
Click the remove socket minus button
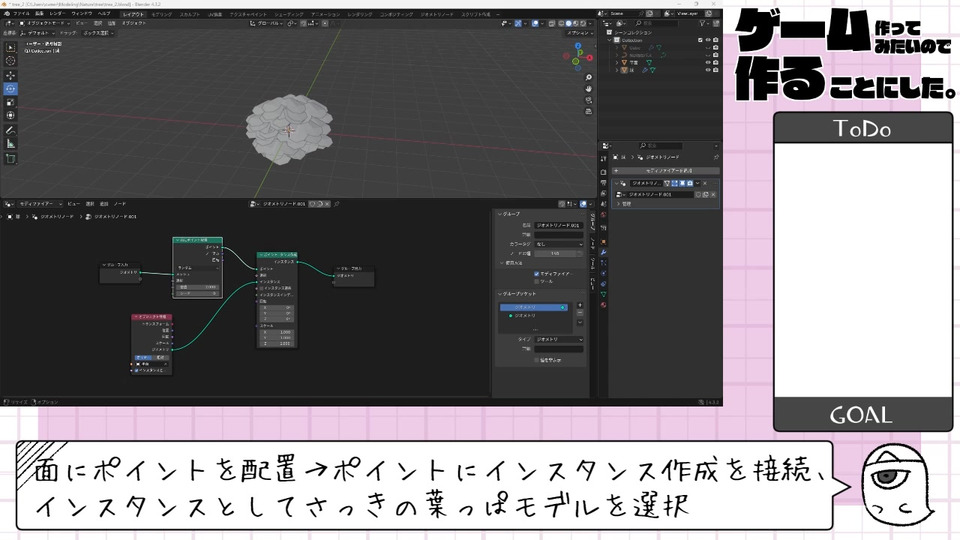click(580, 313)
